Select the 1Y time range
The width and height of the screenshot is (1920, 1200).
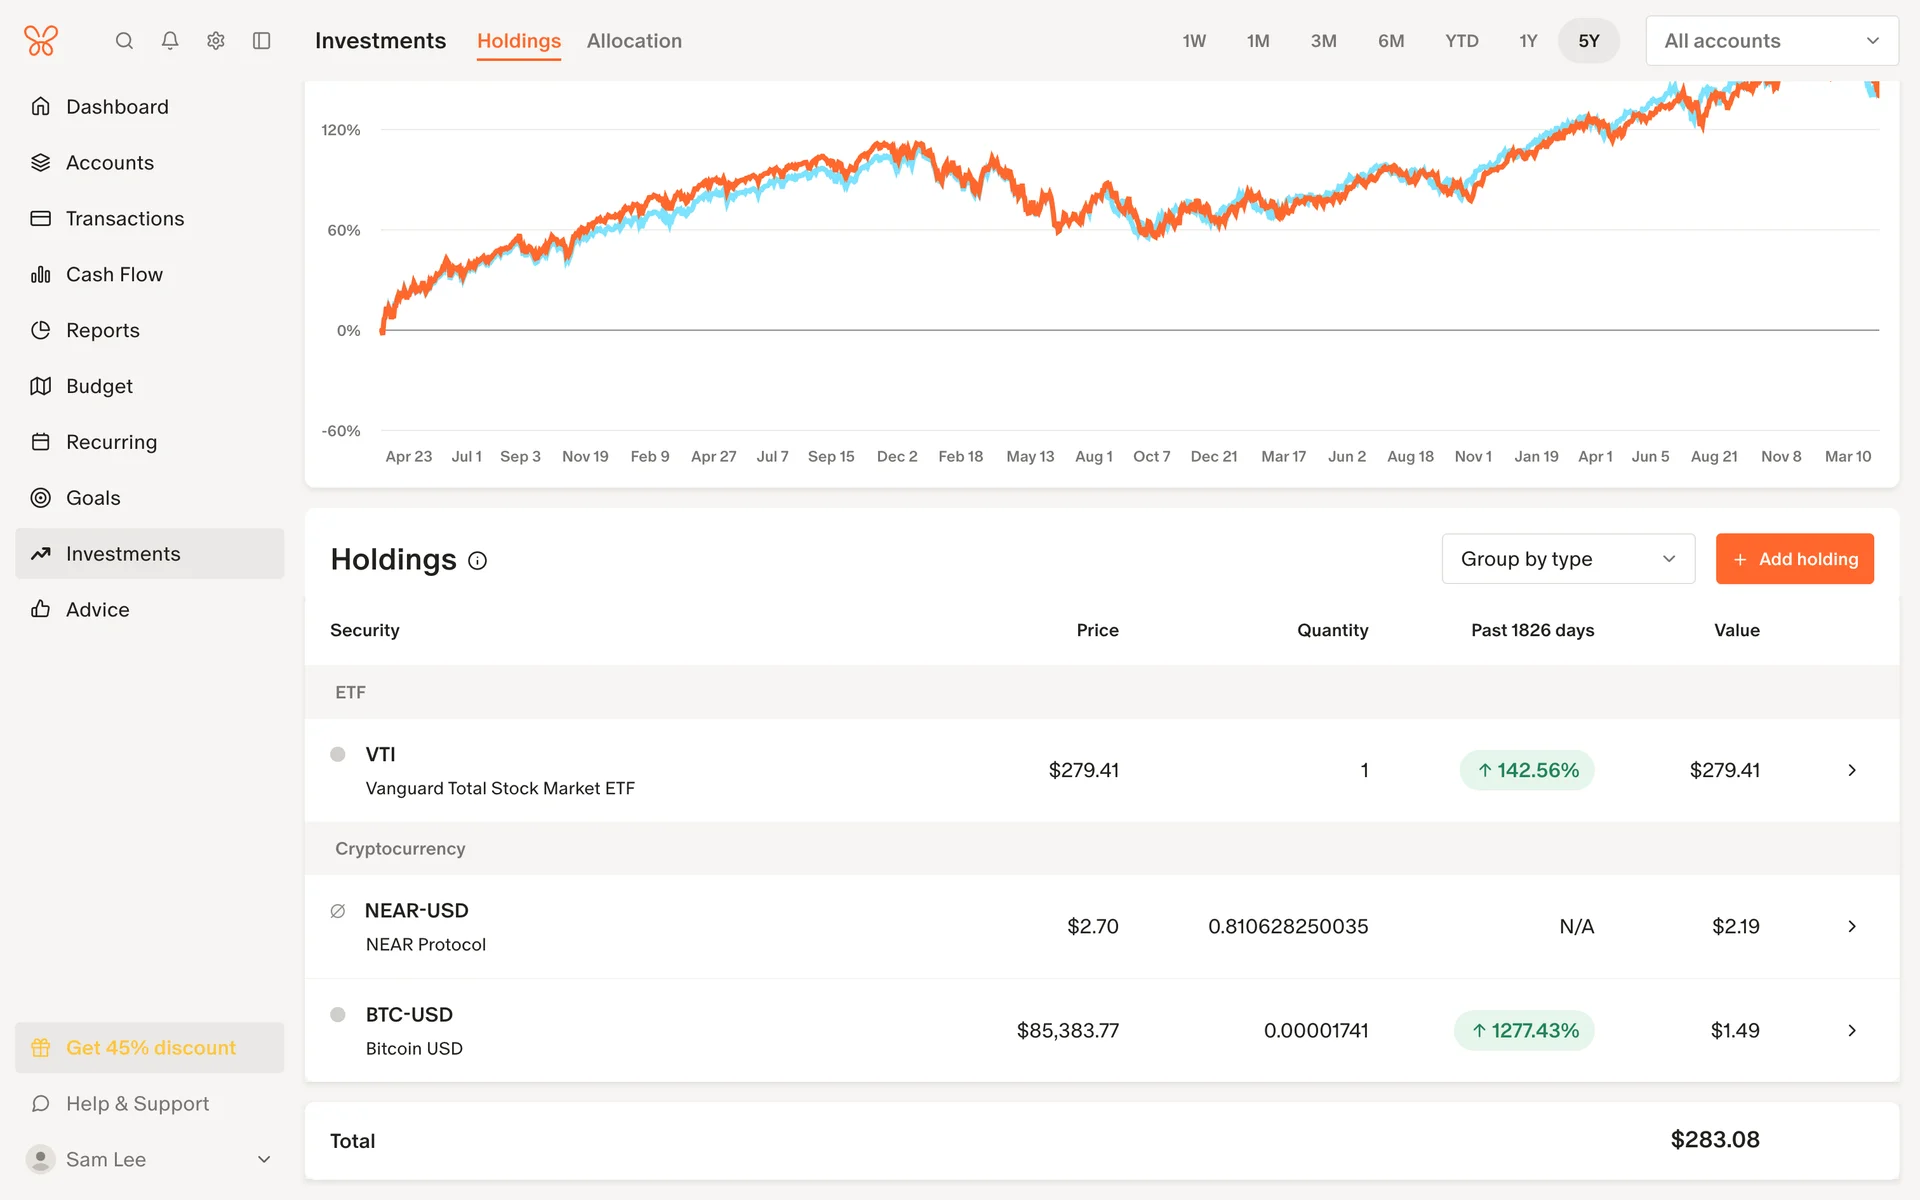pyautogui.click(x=1528, y=41)
